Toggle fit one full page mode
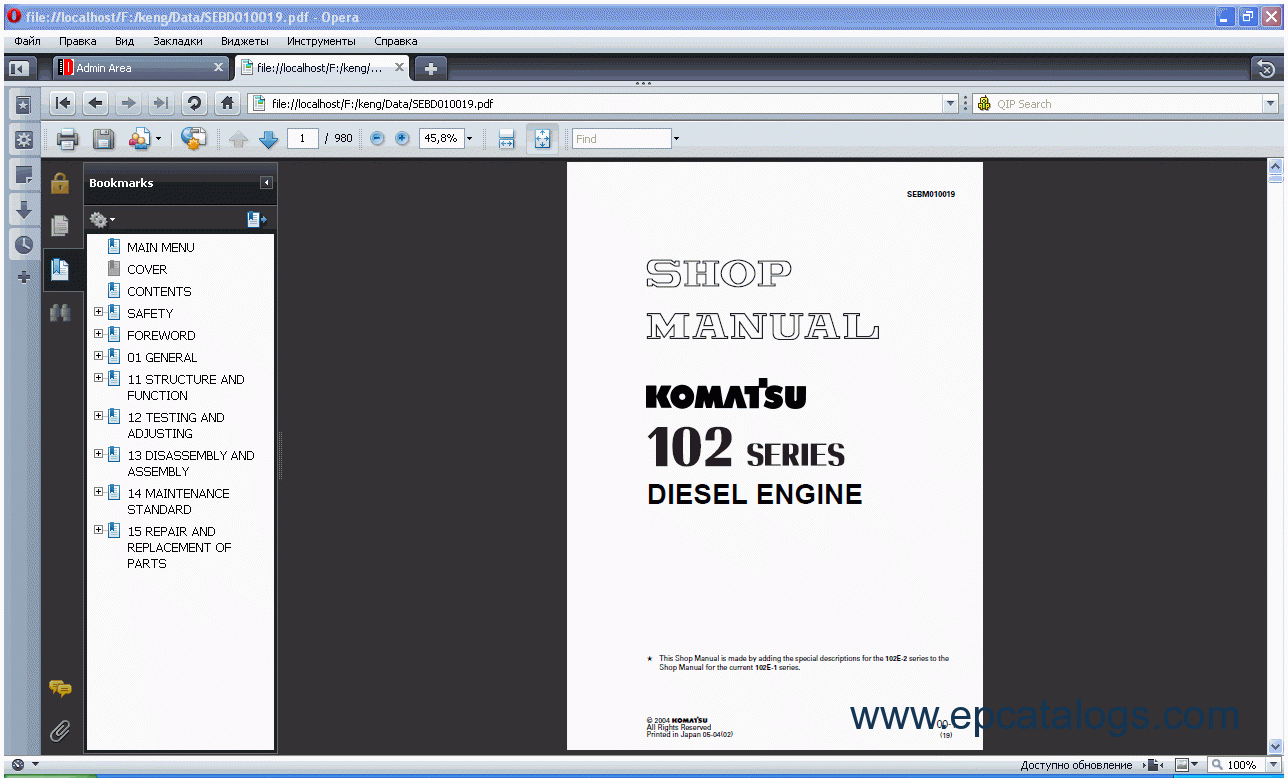Screen dimensions: 1288x778 [x=542, y=139]
